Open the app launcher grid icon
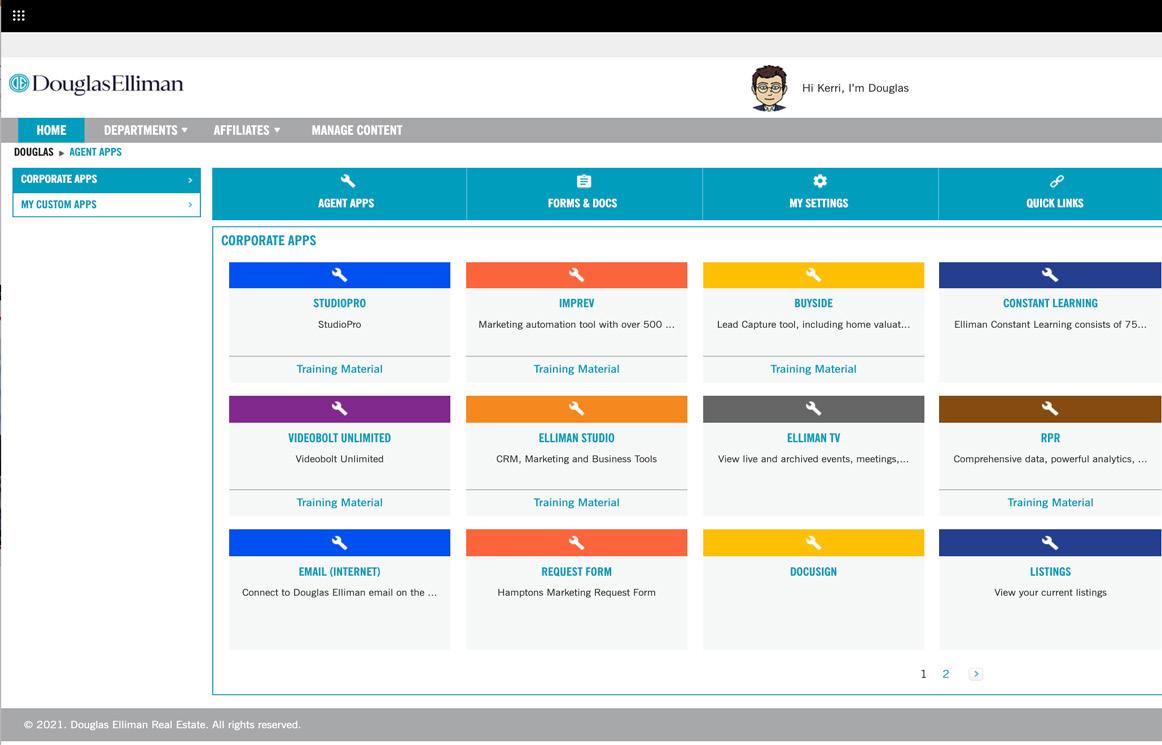Viewport: 1162px width, 745px height. pyautogui.click(x=19, y=16)
